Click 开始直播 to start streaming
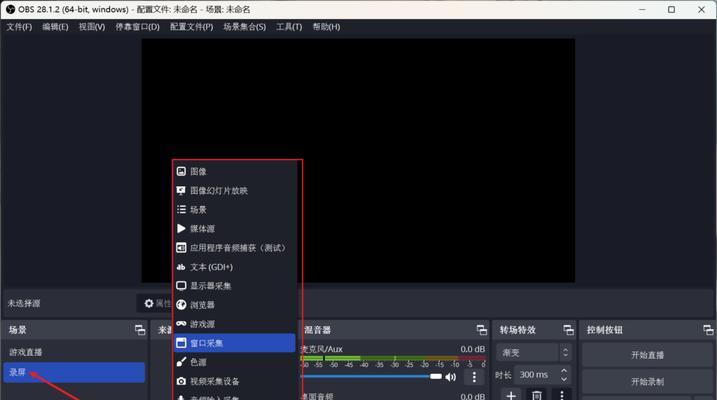This screenshot has width=717, height=400. click(x=647, y=355)
